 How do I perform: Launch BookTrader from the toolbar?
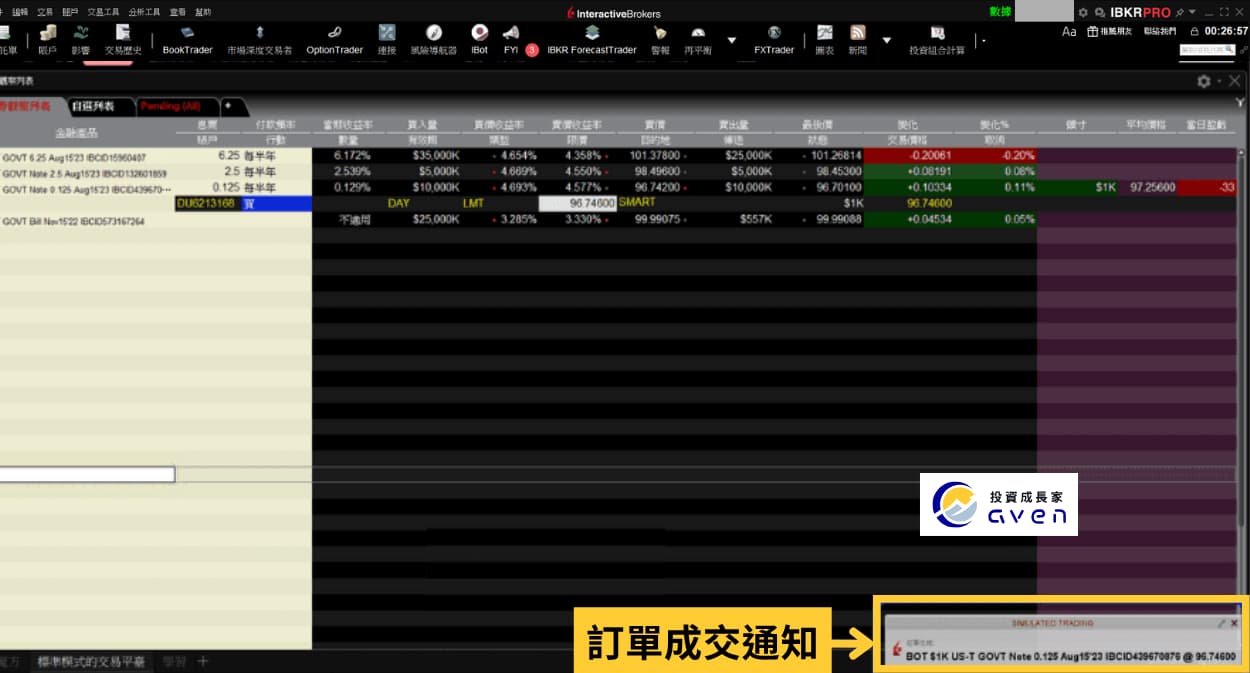(188, 39)
